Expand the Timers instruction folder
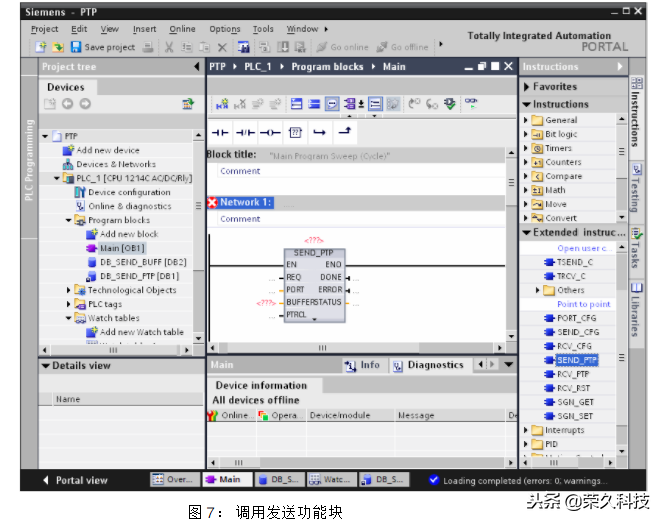664x524 pixels. pyautogui.click(x=526, y=148)
